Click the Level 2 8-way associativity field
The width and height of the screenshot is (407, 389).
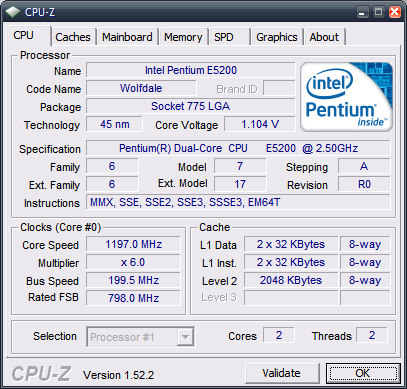(x=365, y=280)
